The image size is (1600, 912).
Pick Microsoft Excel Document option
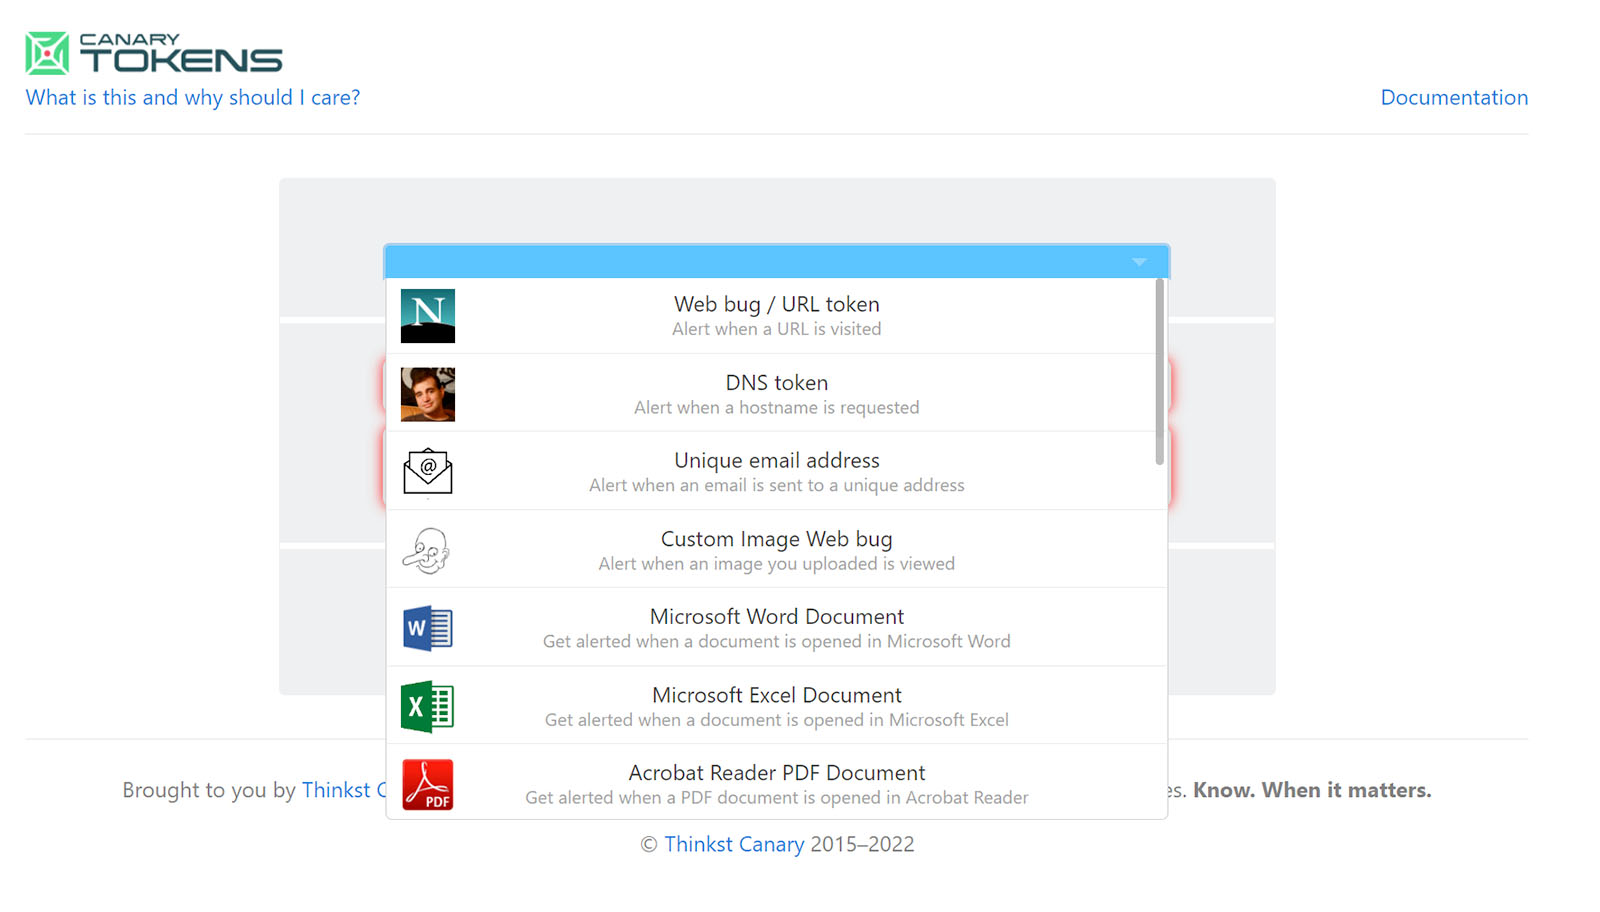coord(777,706)
